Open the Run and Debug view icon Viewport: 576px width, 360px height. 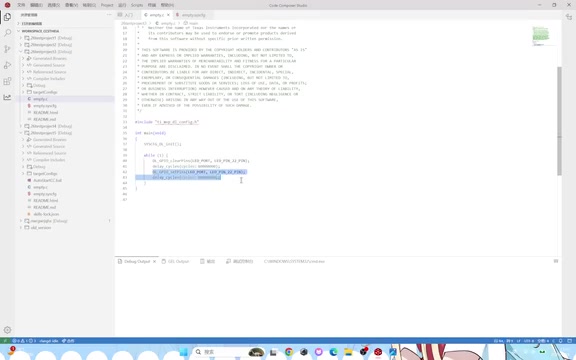[7, 65]
